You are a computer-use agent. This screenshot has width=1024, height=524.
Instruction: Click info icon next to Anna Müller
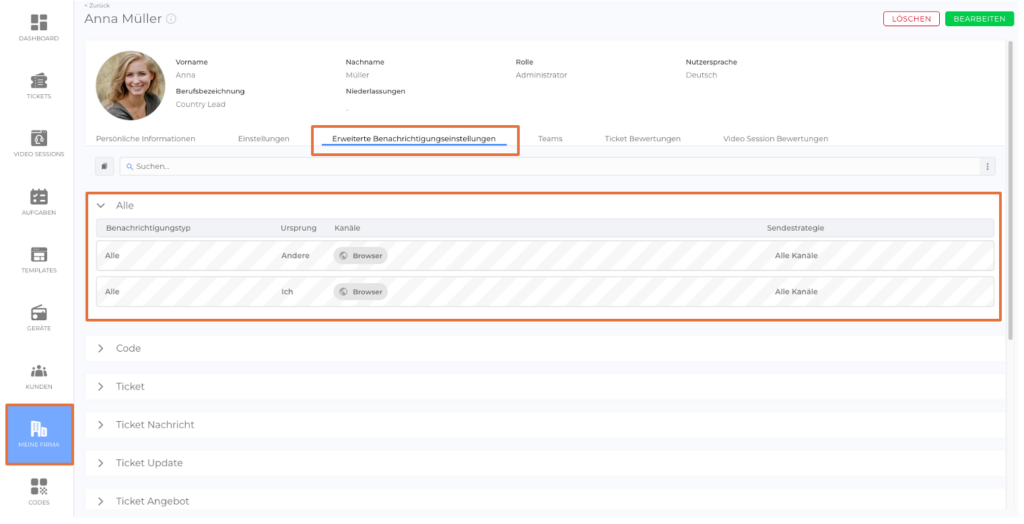[171, 19]
